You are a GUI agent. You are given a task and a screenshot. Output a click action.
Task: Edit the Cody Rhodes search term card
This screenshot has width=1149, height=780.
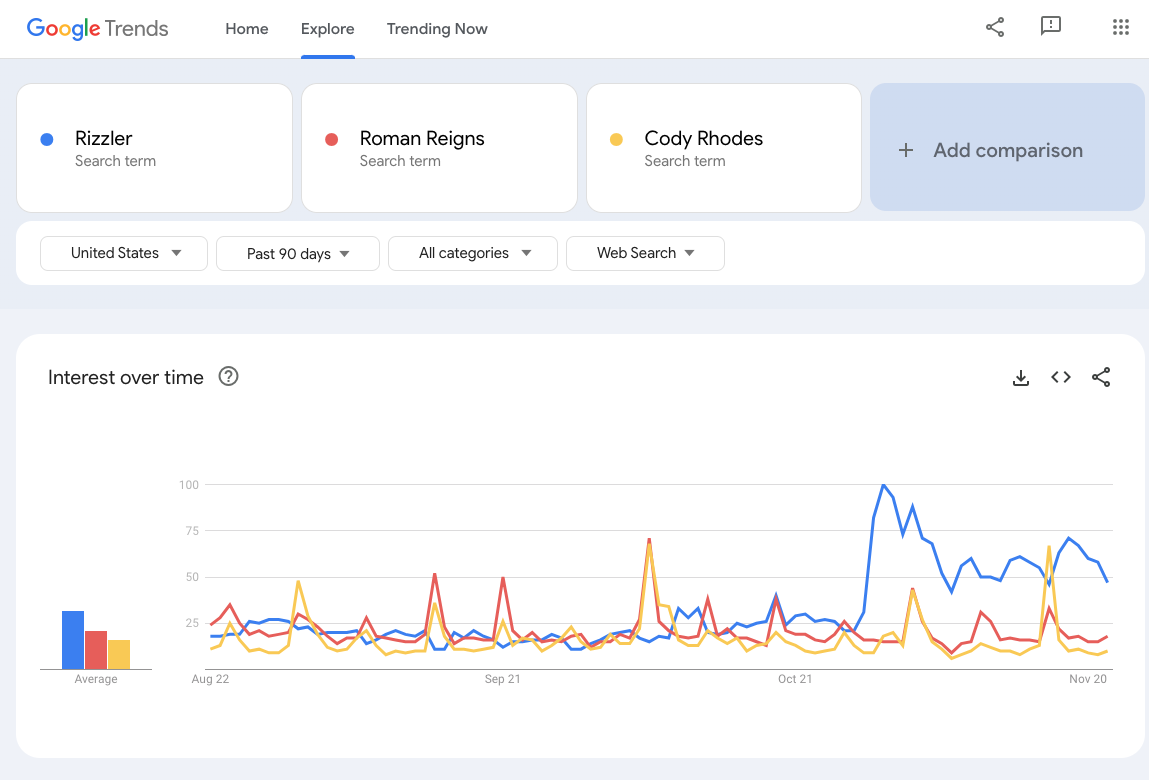click(x=724, y=148)
